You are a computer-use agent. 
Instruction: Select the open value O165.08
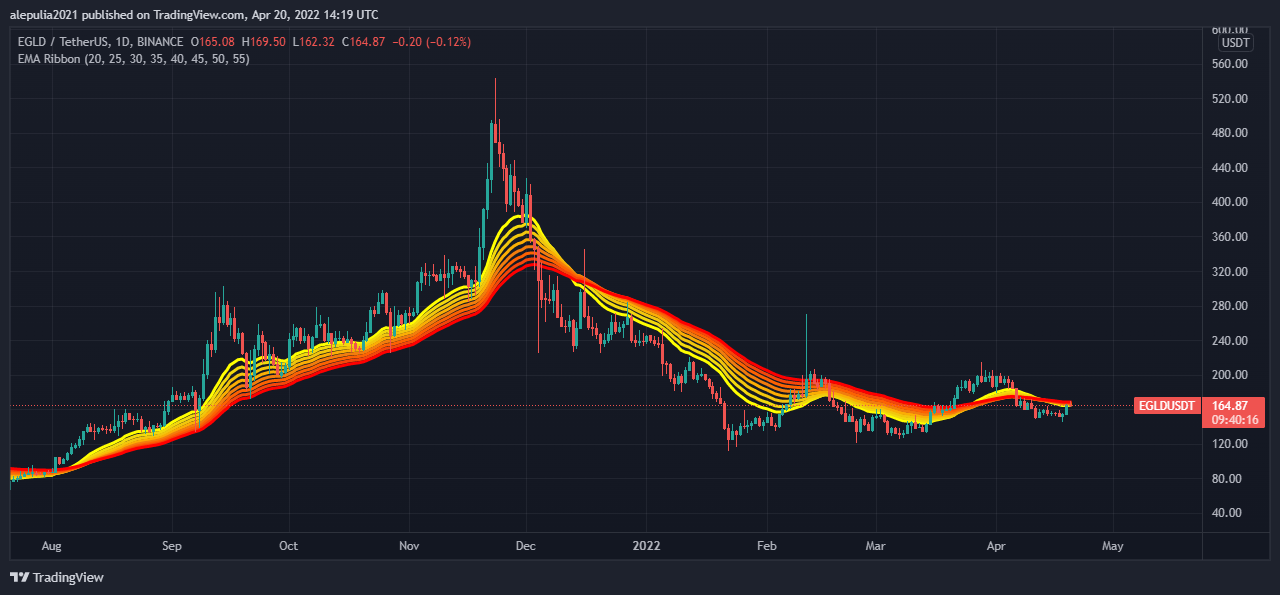(x=212, y=42)
